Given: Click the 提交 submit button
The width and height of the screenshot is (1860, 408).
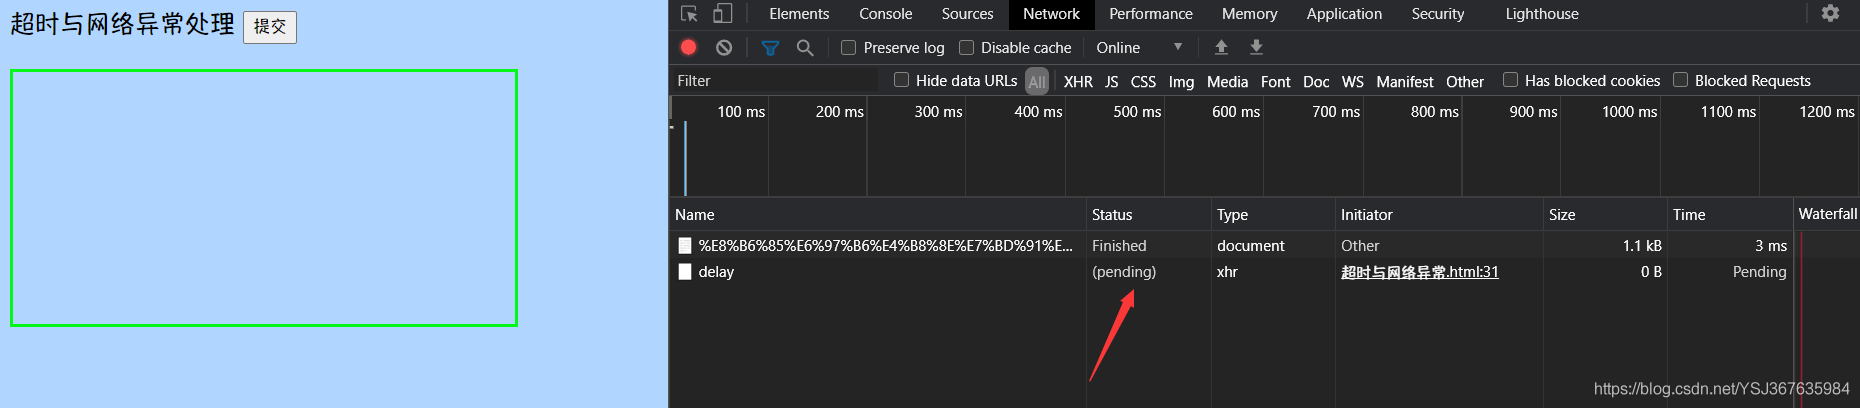Looking at the screenshot, I should [x=270, y=26].
